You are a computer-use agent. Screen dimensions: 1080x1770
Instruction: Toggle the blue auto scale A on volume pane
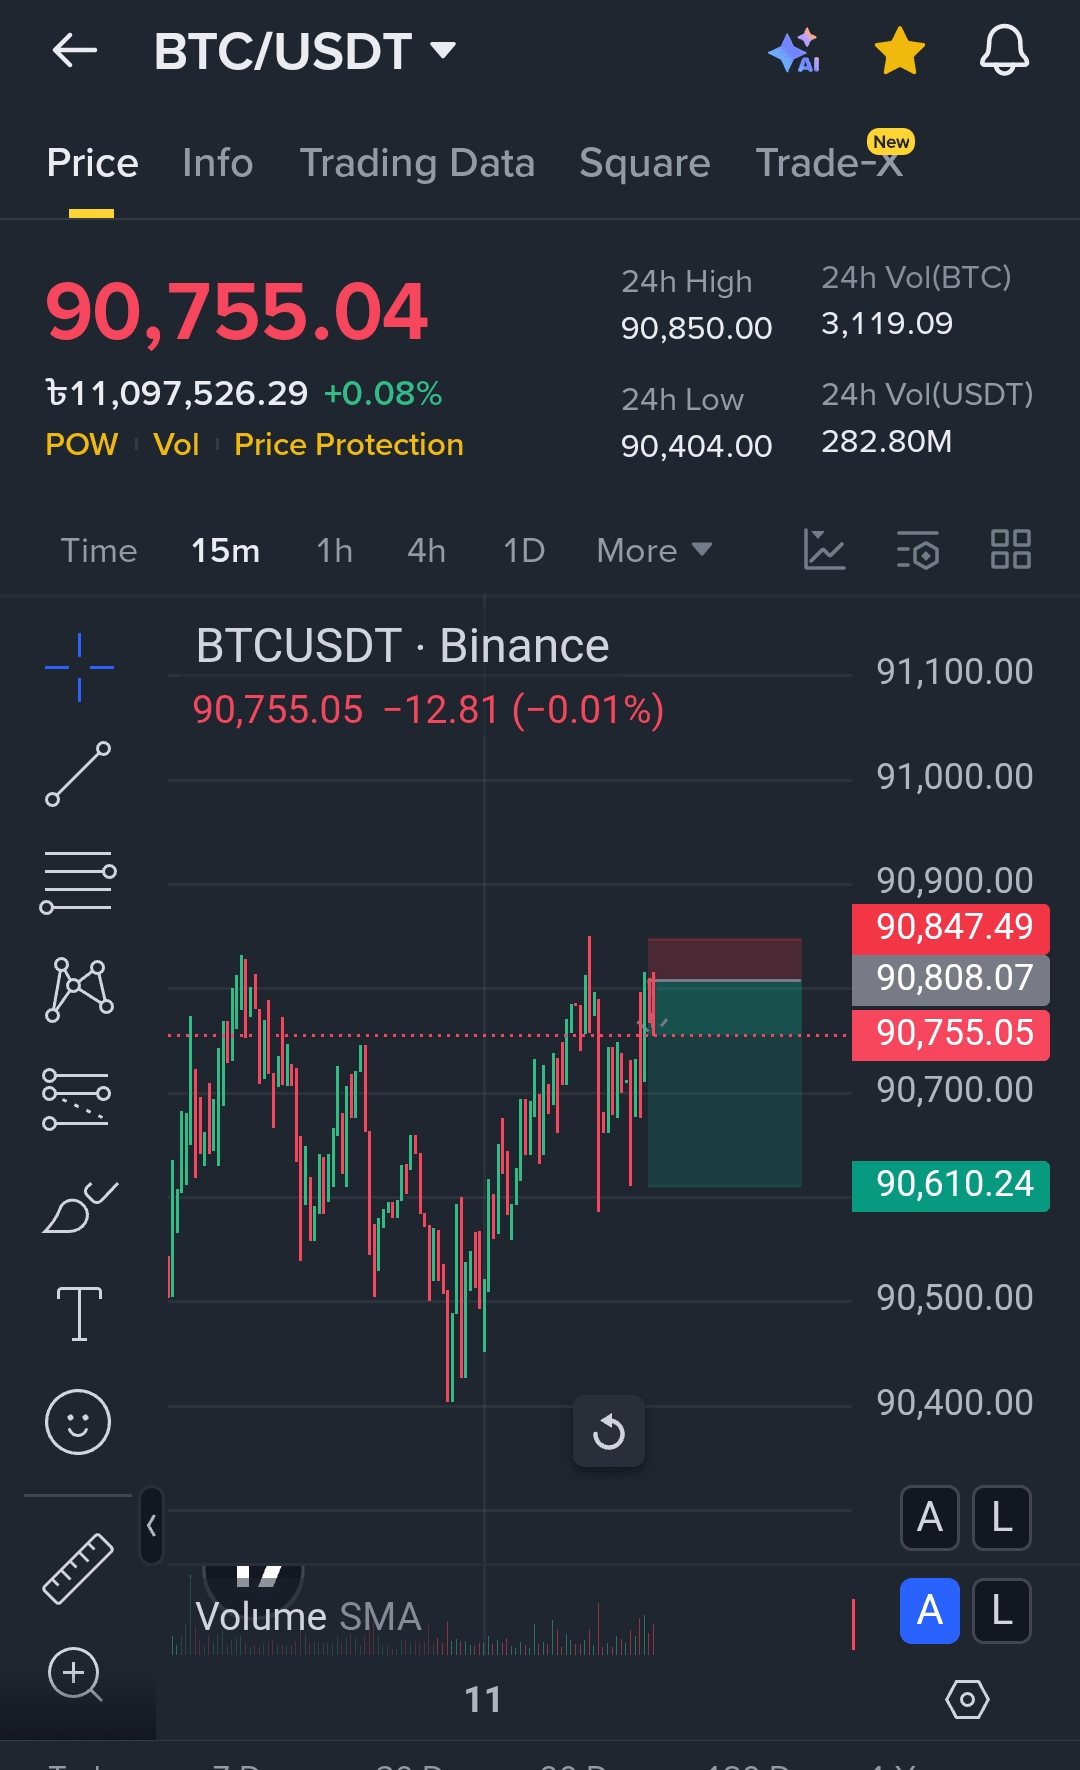(930, 1611)
